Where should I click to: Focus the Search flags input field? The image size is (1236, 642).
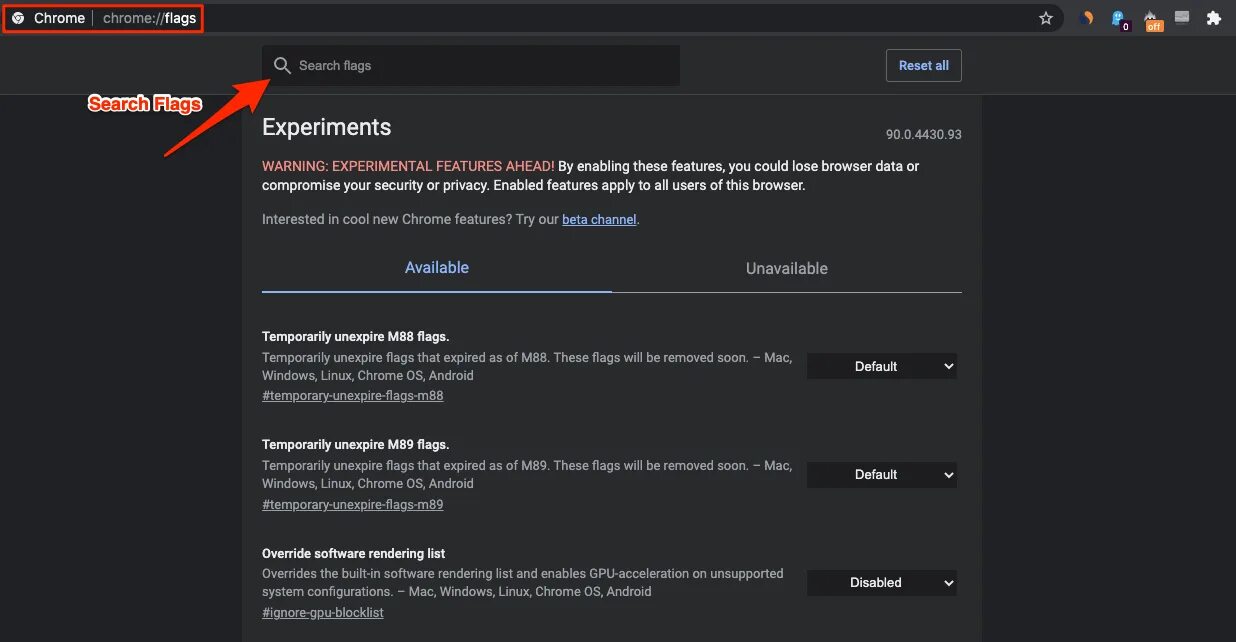480,66
